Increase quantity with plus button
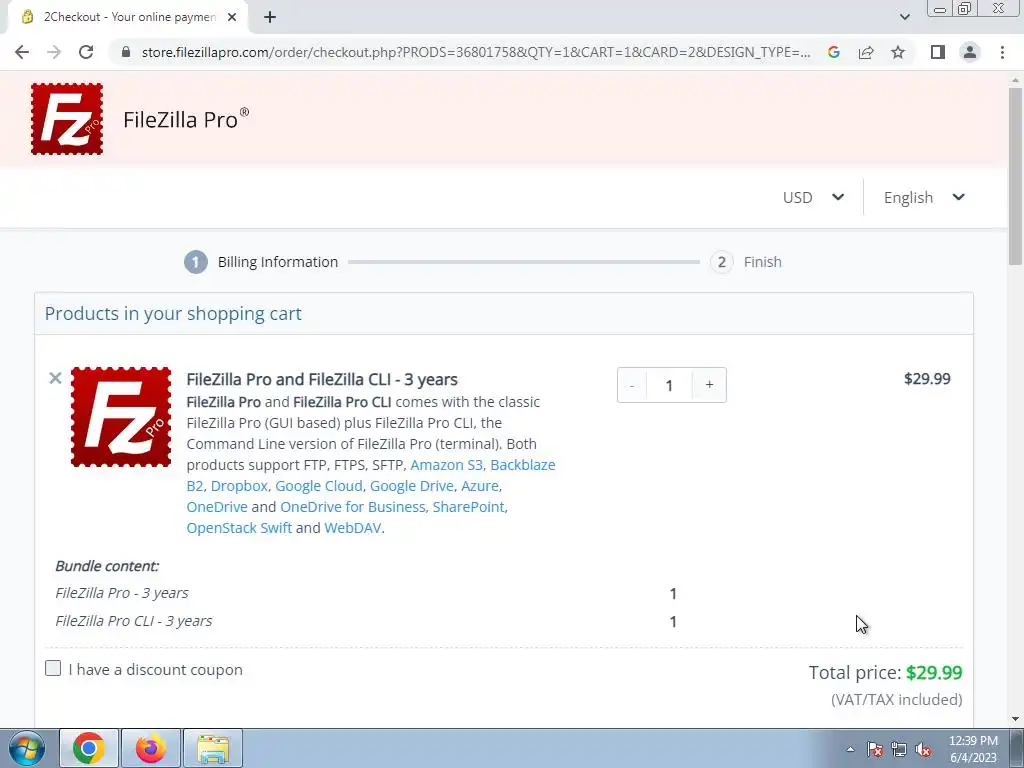 (x=709, y=385)
